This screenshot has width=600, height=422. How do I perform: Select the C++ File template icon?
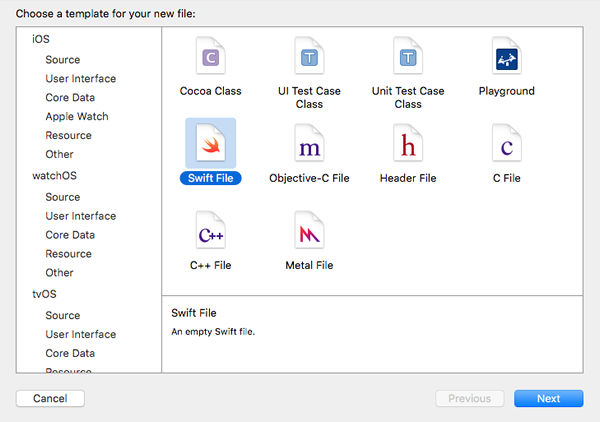(x=210, y=233)
